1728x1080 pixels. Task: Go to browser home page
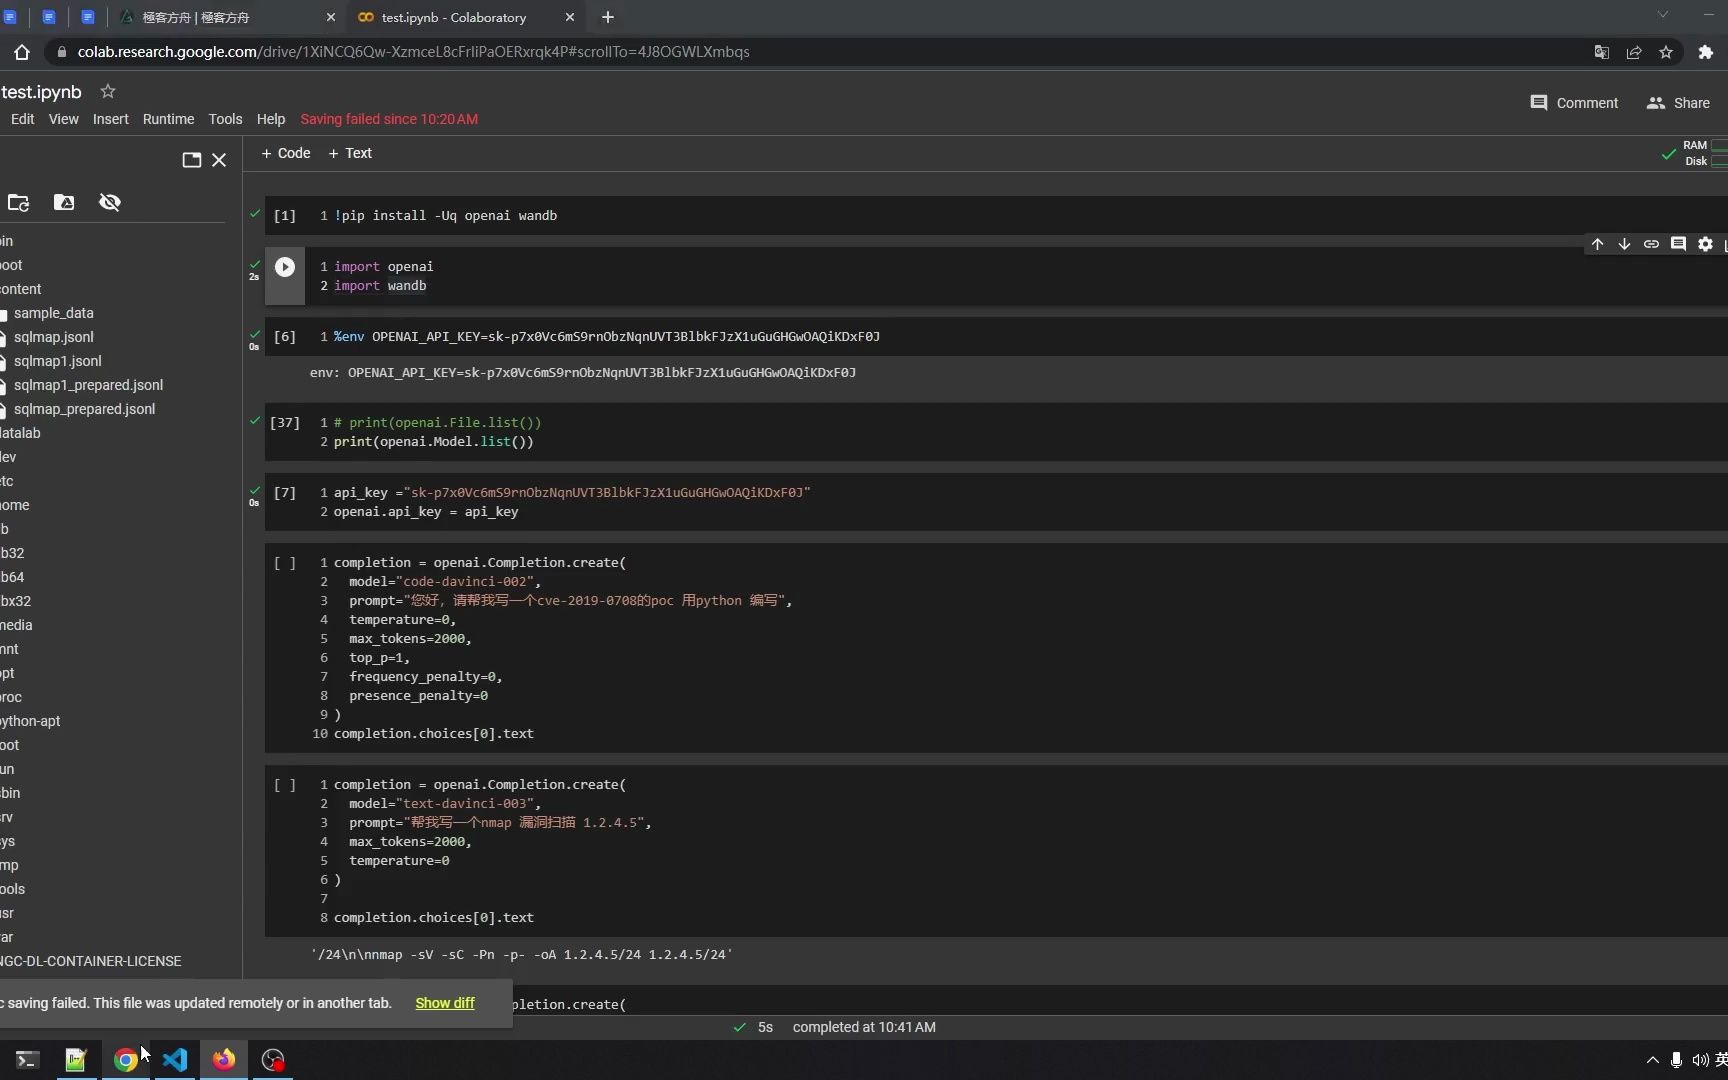coord(22,52)
